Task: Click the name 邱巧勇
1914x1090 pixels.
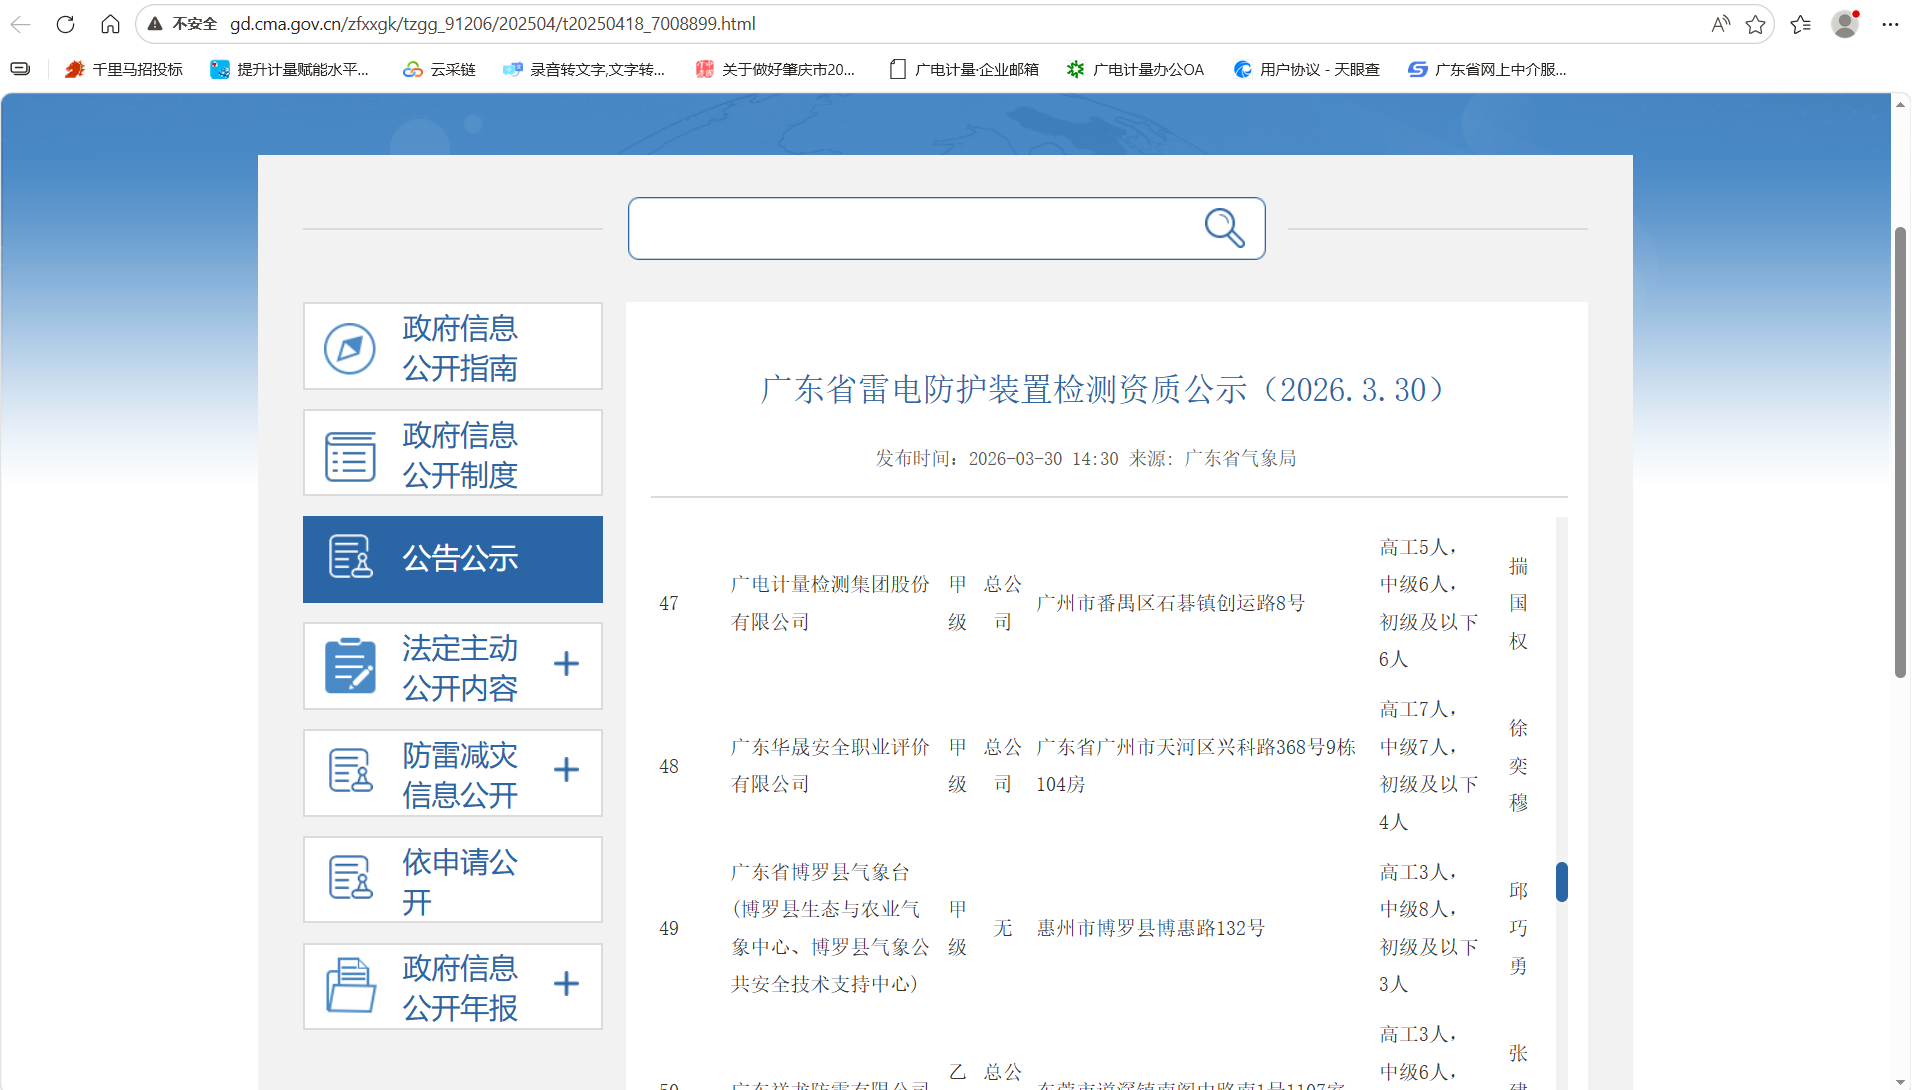Action: coord(1518,928)
